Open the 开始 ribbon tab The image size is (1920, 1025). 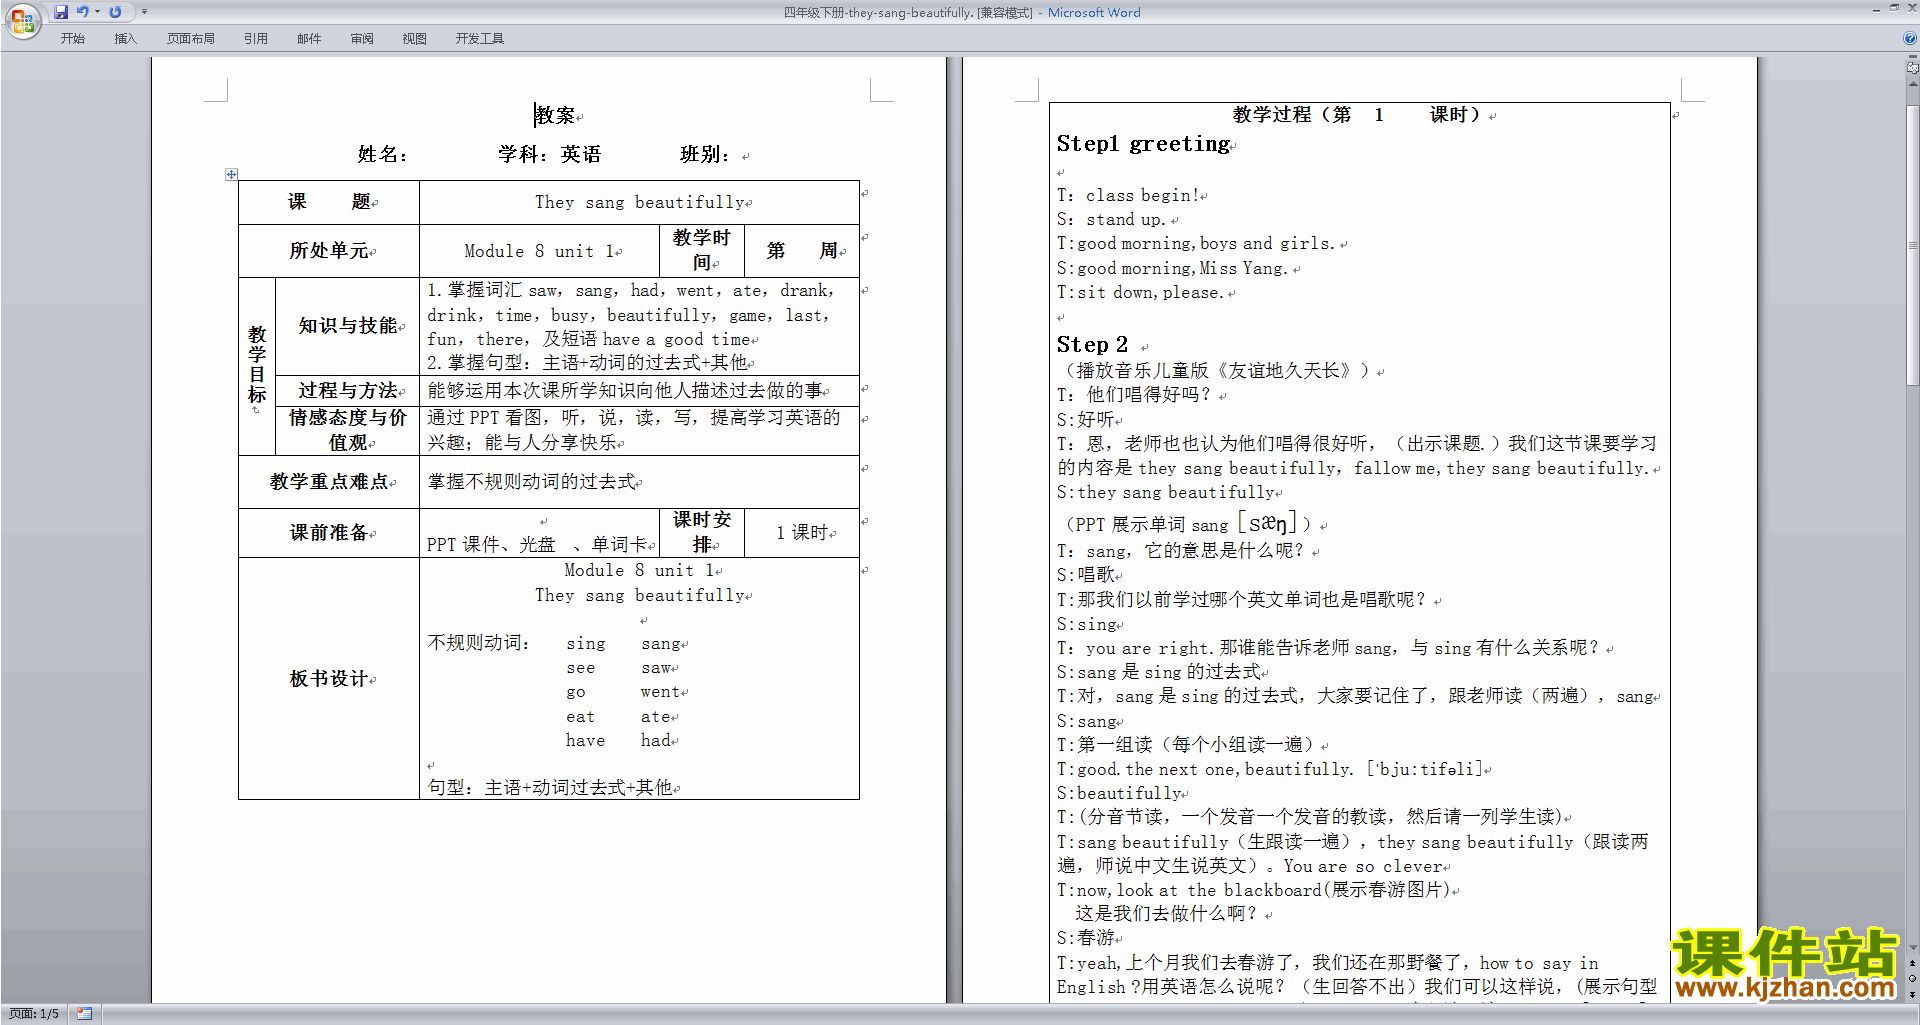[73, 39]
